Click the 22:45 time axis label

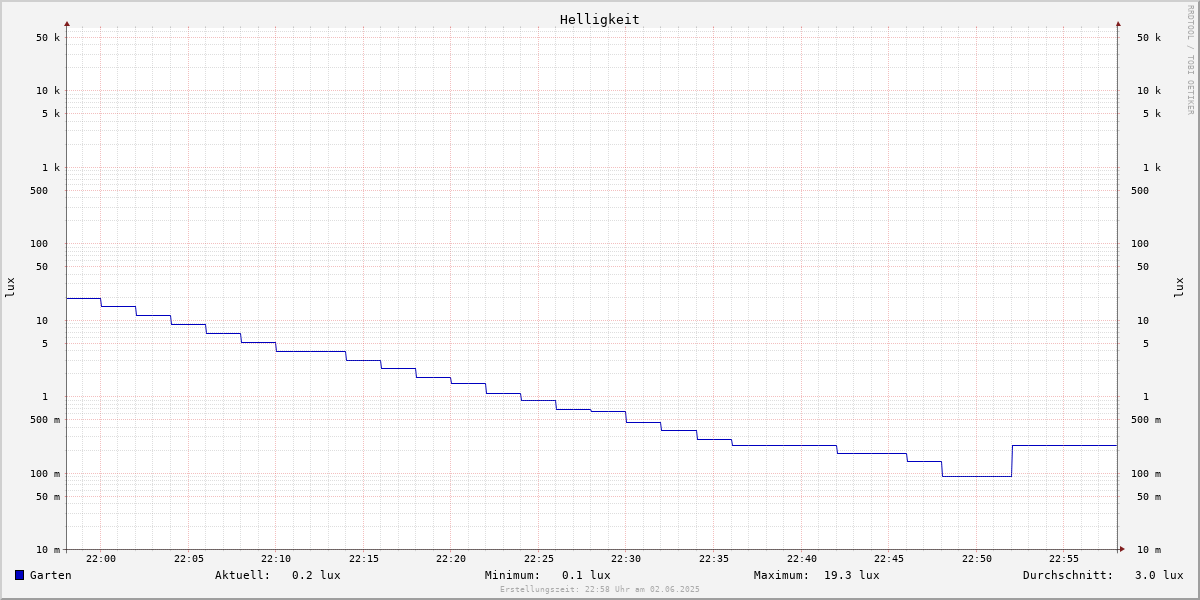click(889, 559)
